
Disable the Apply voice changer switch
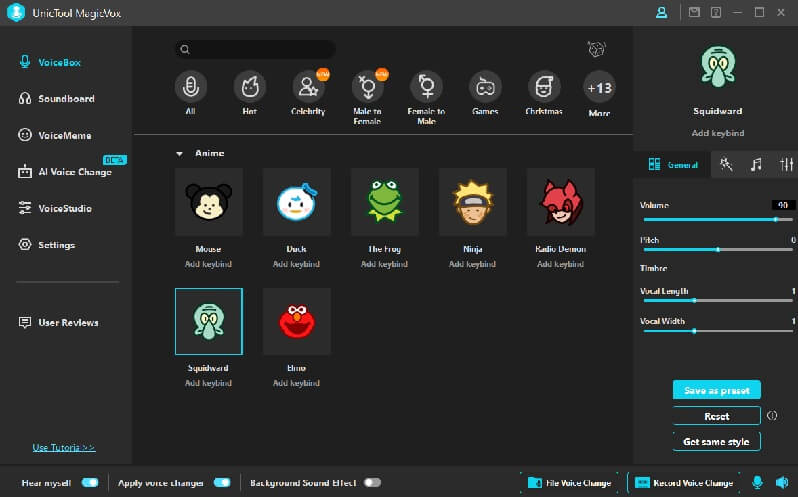point(222,483)
